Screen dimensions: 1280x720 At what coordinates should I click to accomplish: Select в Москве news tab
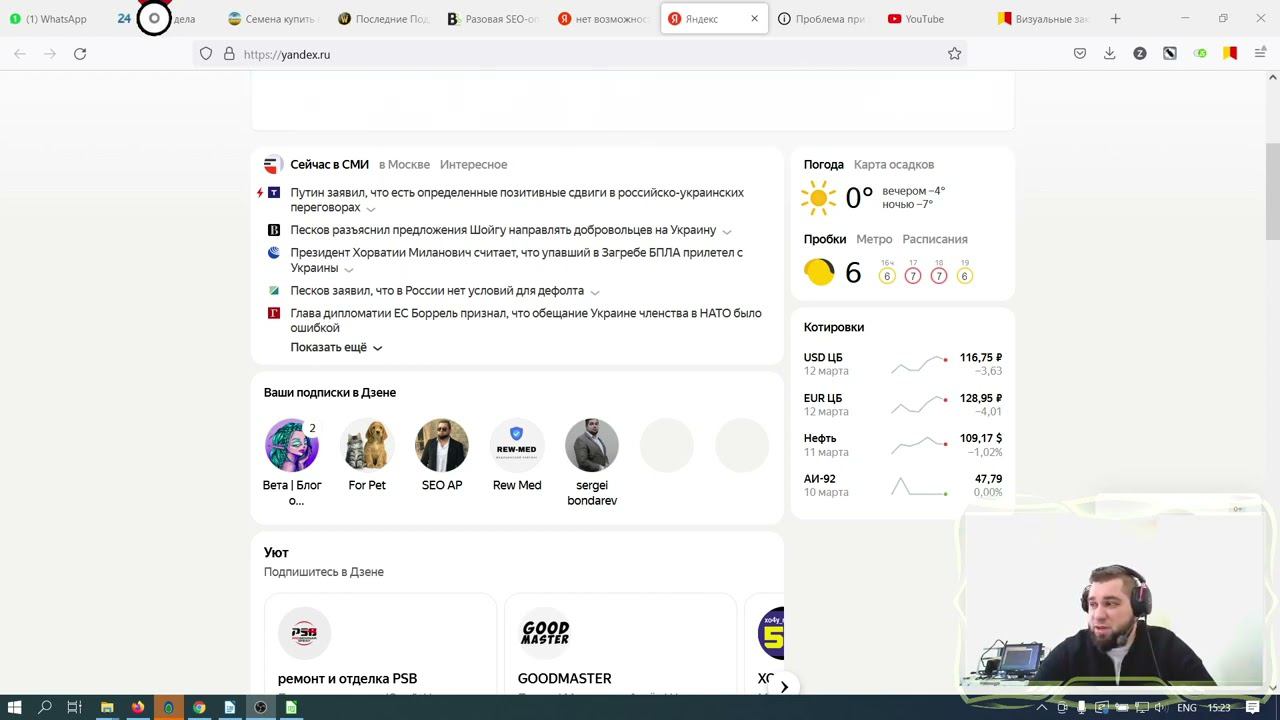click(404, 164)
